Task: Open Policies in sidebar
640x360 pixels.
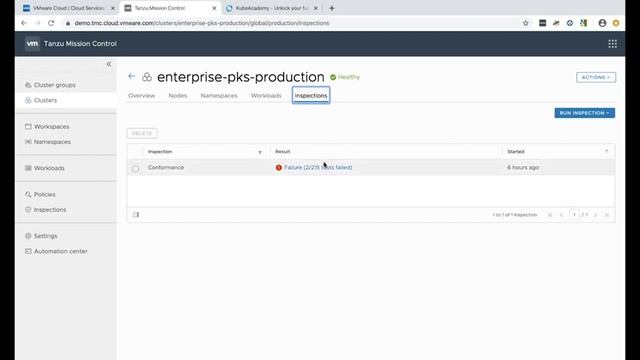Action: point(44,194)
